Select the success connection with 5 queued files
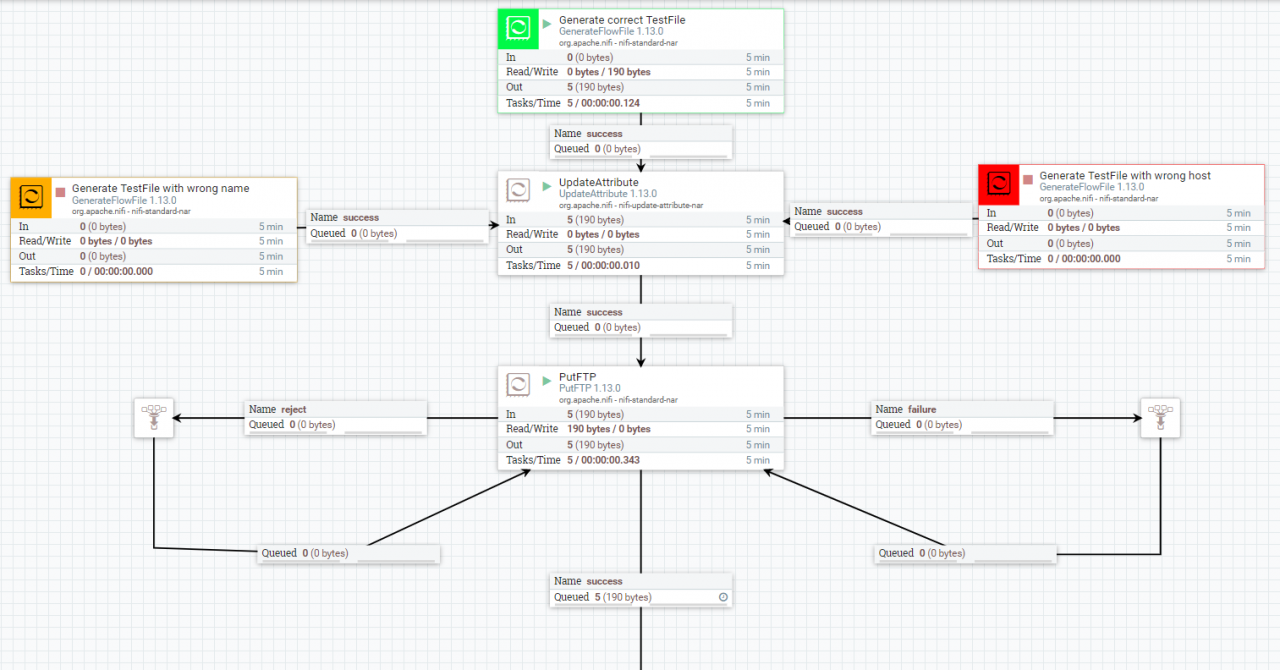Image resolution: width=1280 pixels, height=670 pixels. click(x=641, y=589)
